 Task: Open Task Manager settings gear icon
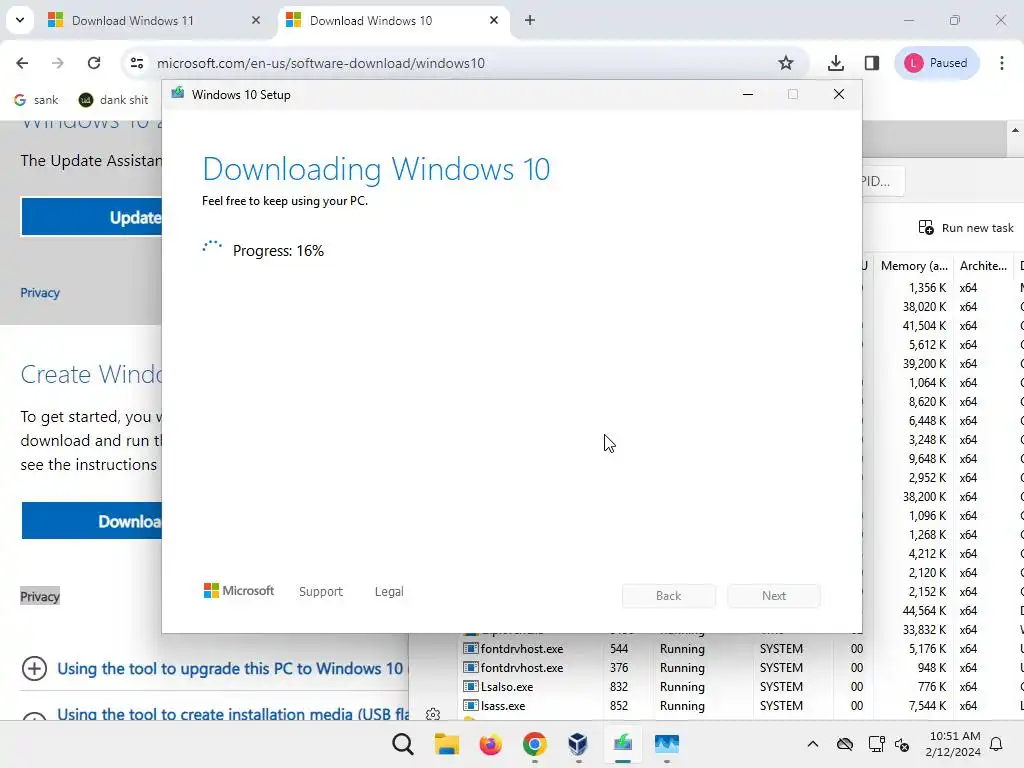pyautogui.click(x=433, y=714)
